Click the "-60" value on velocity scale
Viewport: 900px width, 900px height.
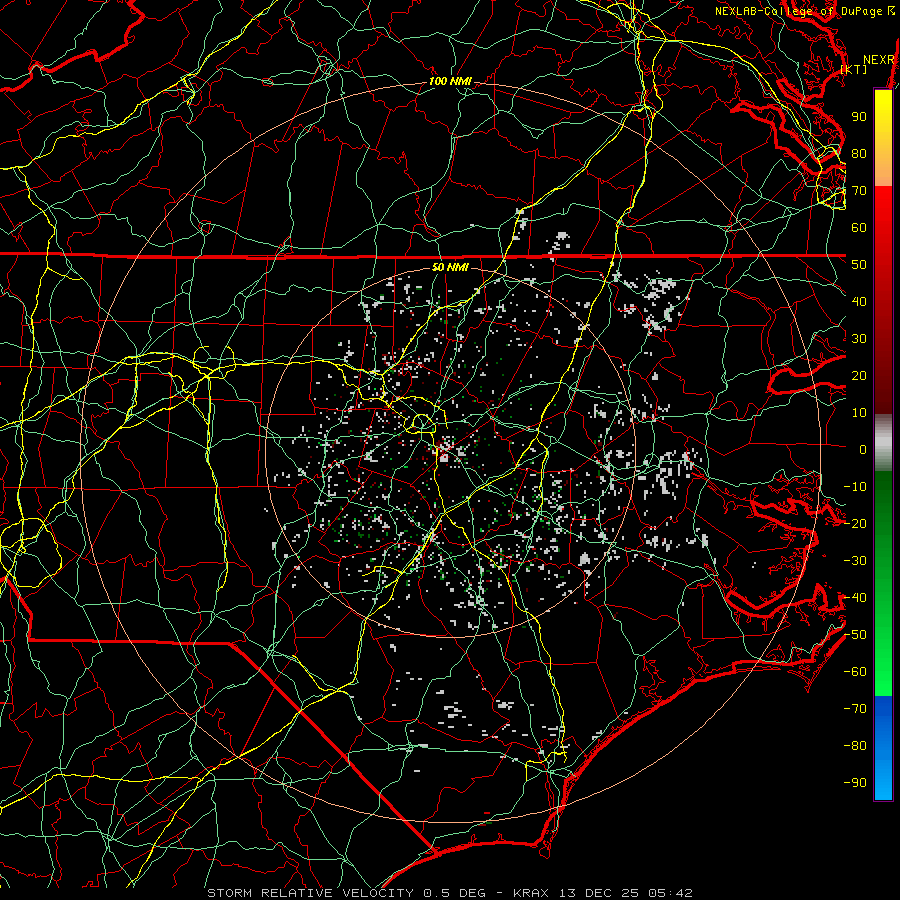click(855, 672)
